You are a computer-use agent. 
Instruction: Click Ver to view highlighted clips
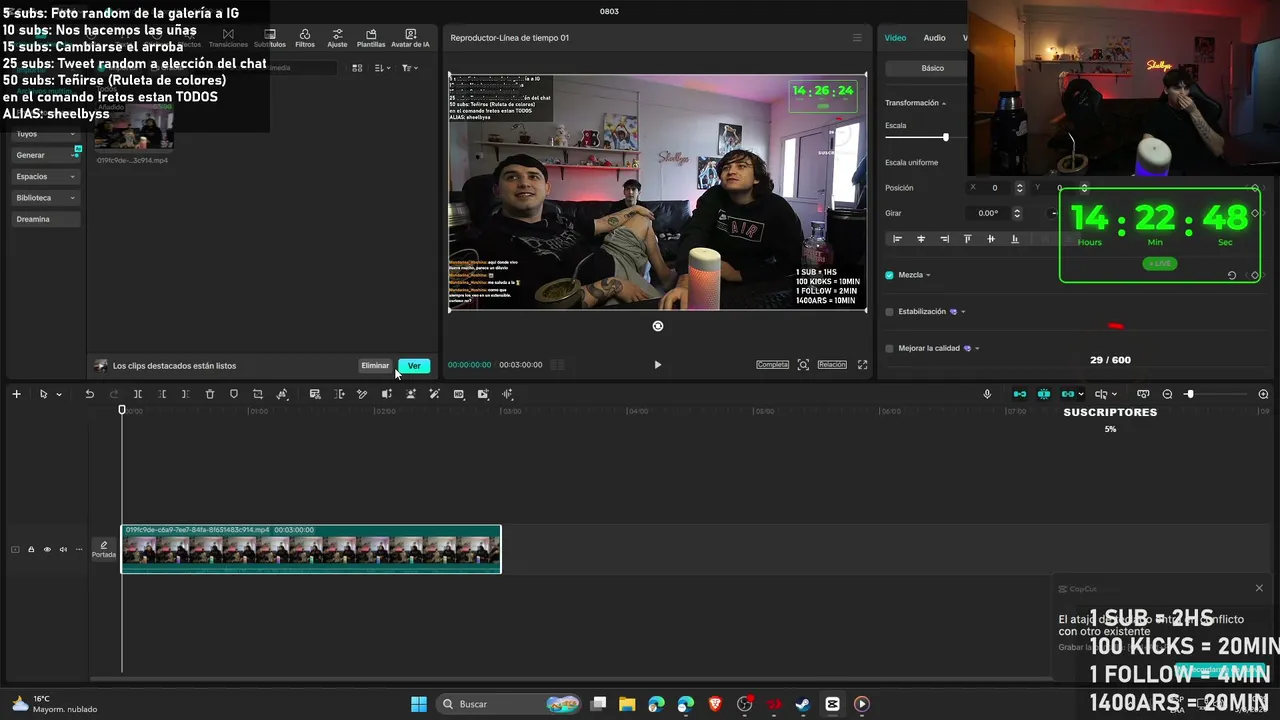point(414,366)
